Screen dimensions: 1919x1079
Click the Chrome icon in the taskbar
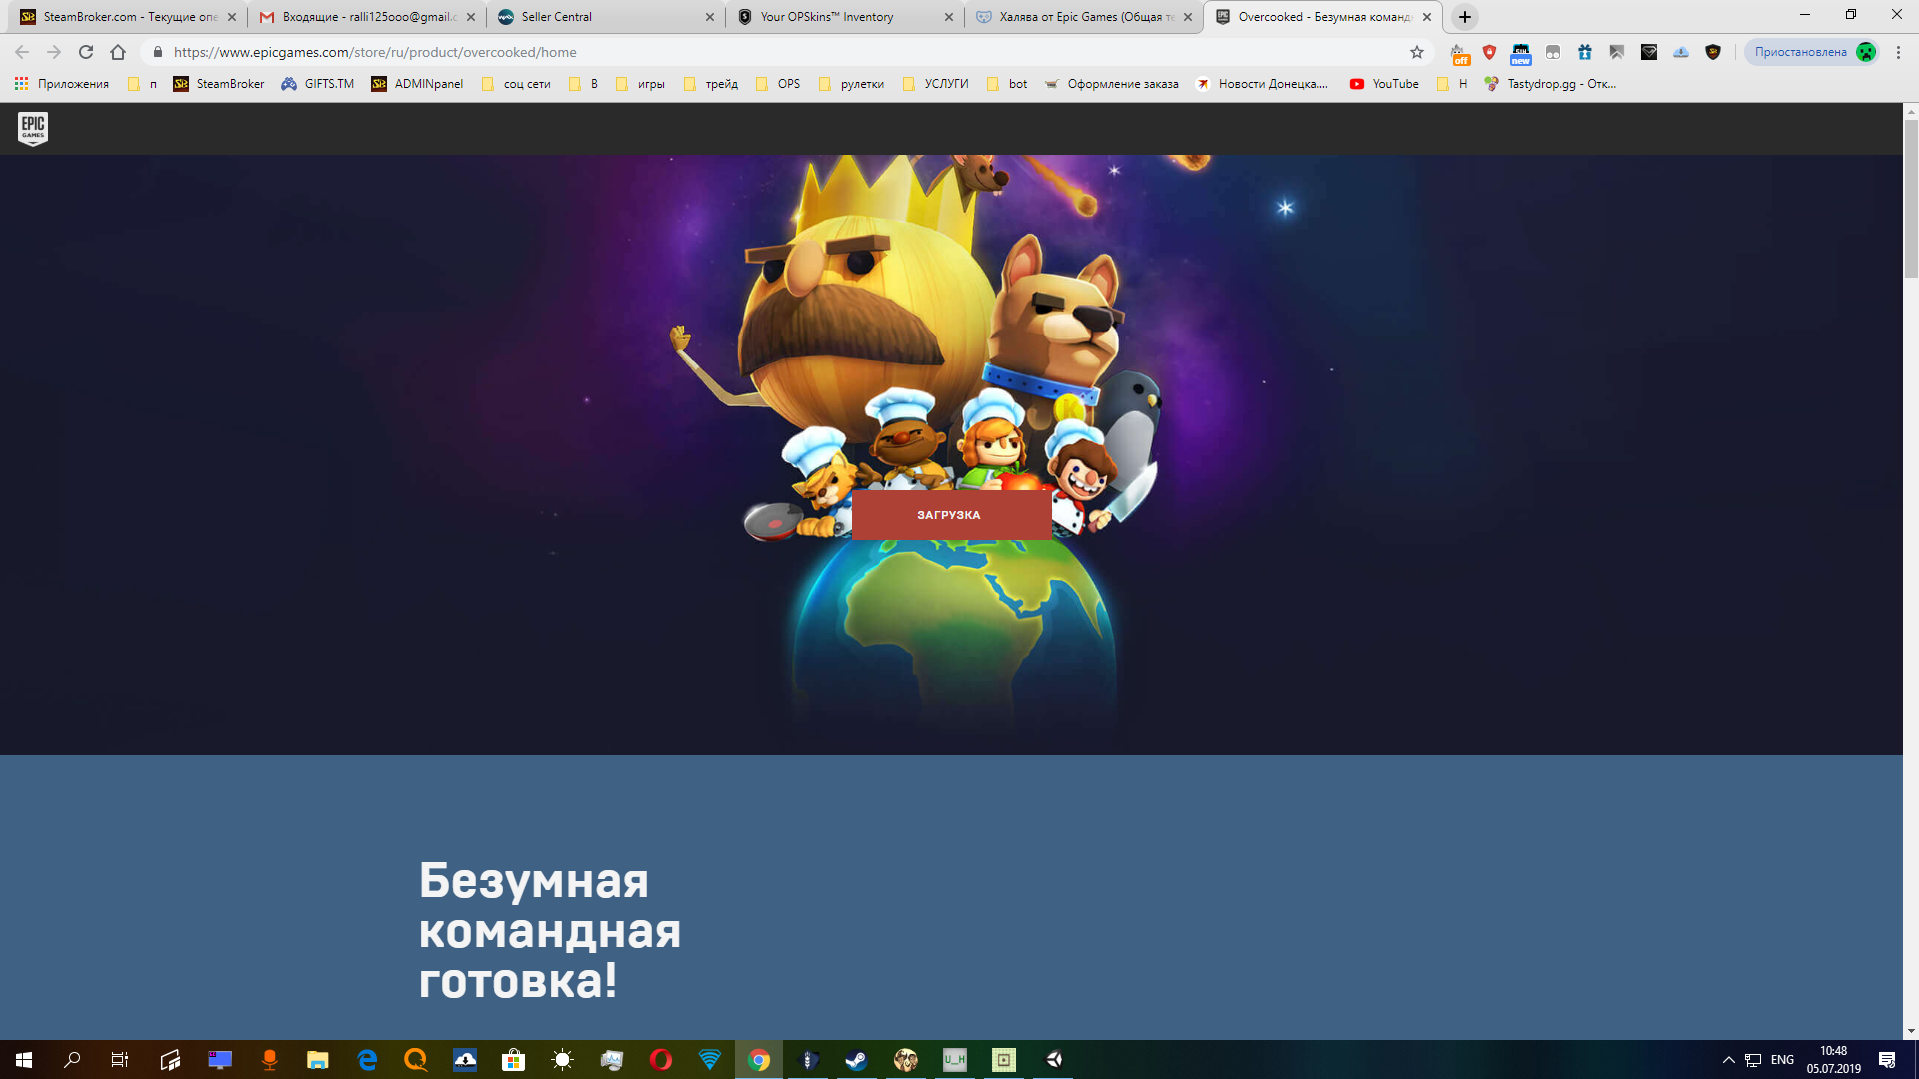tap(759, 1059)
